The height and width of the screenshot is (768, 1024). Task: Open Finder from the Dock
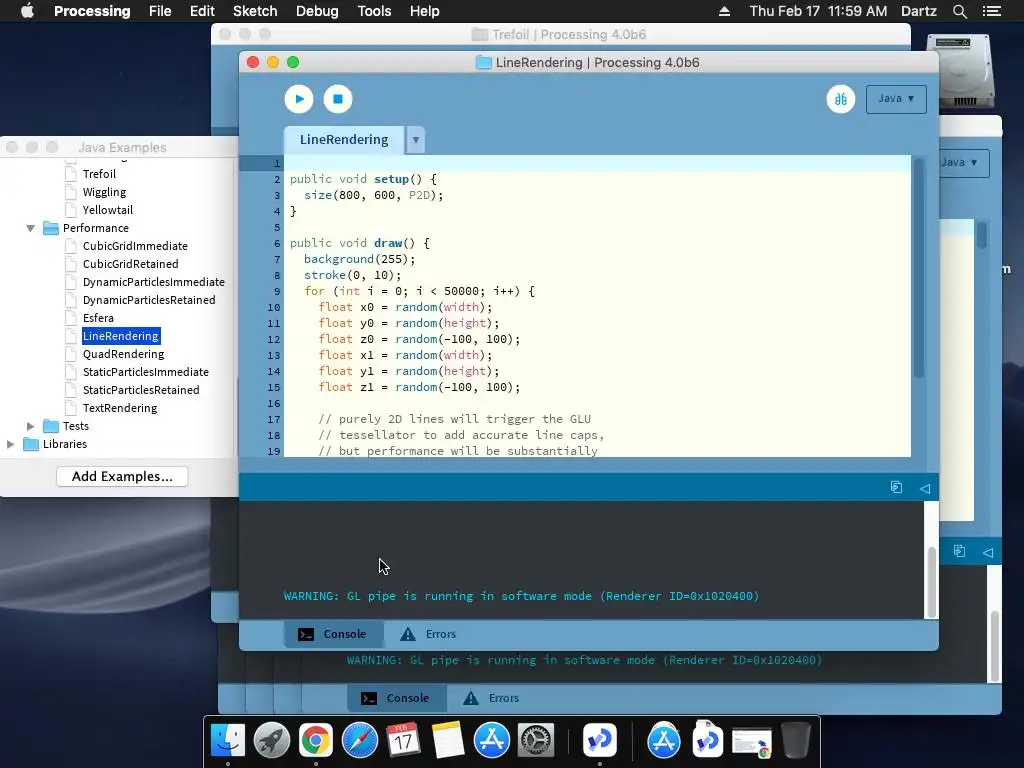click(228, 741)
